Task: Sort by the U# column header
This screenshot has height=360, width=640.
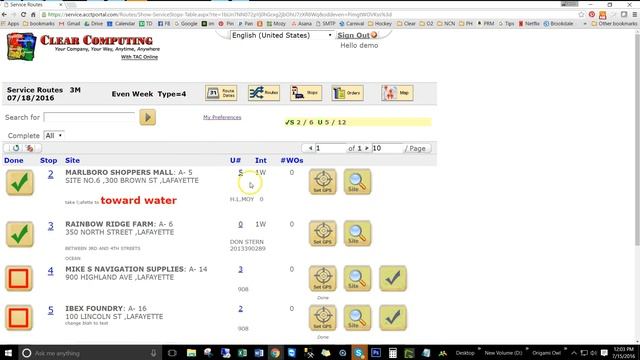Action: pos(235,160)
